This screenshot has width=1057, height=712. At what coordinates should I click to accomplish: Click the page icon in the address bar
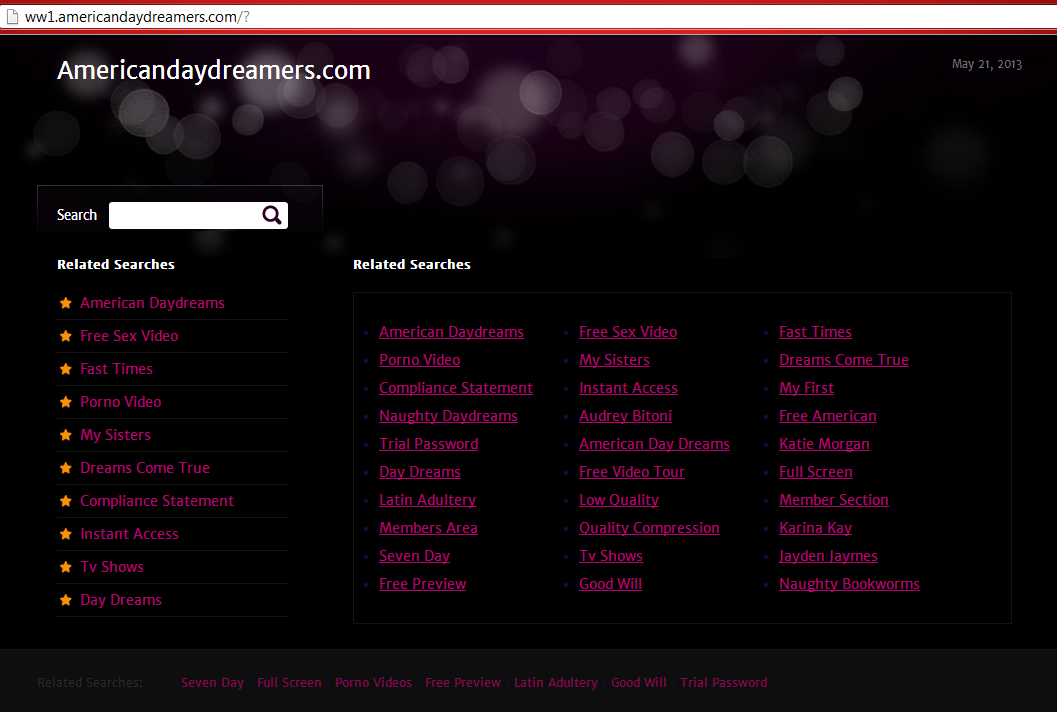(x=11, y=17)
